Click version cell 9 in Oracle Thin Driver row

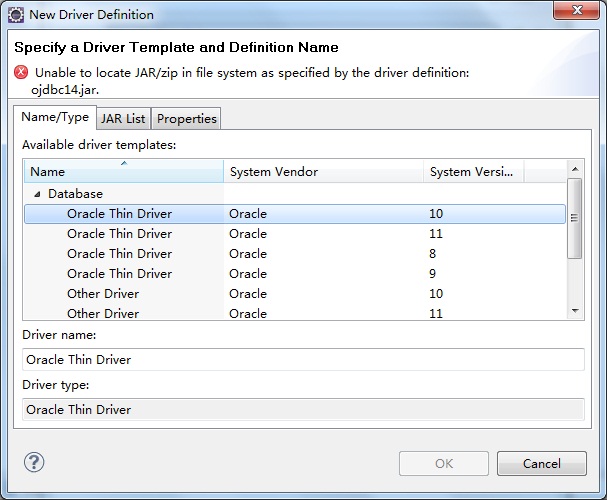(x=432, y=274)
